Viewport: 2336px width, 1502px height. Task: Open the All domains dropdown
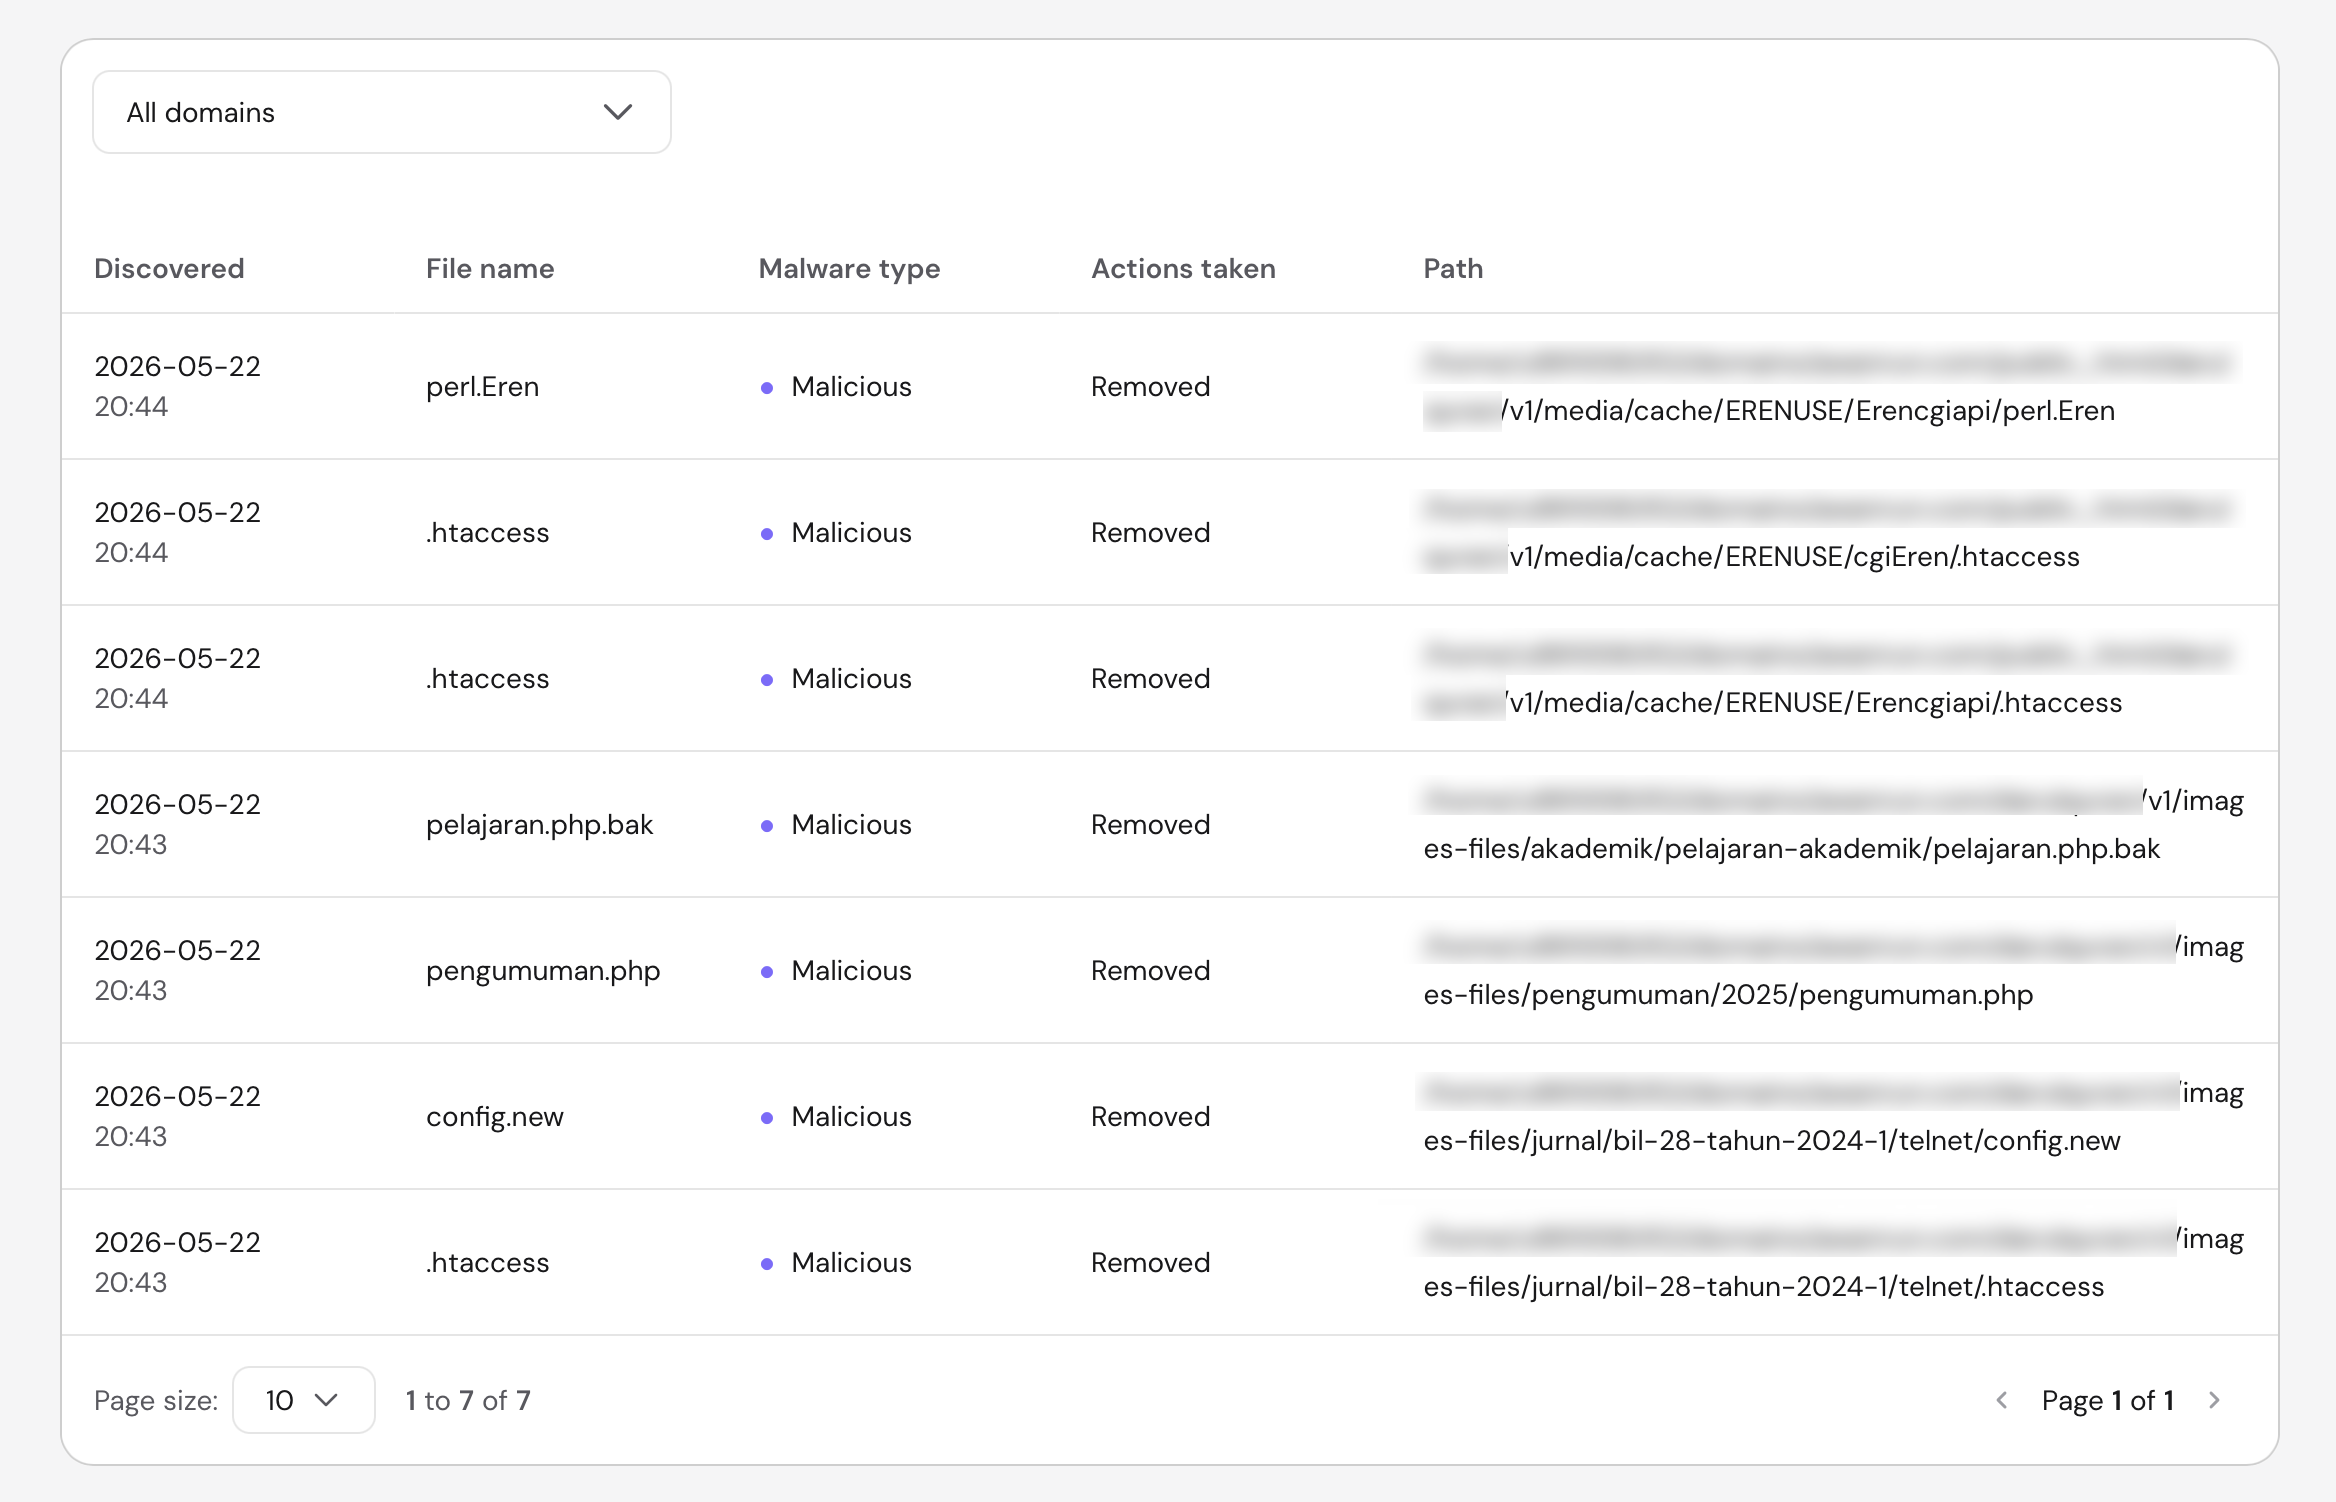click(x=381, y=112)
